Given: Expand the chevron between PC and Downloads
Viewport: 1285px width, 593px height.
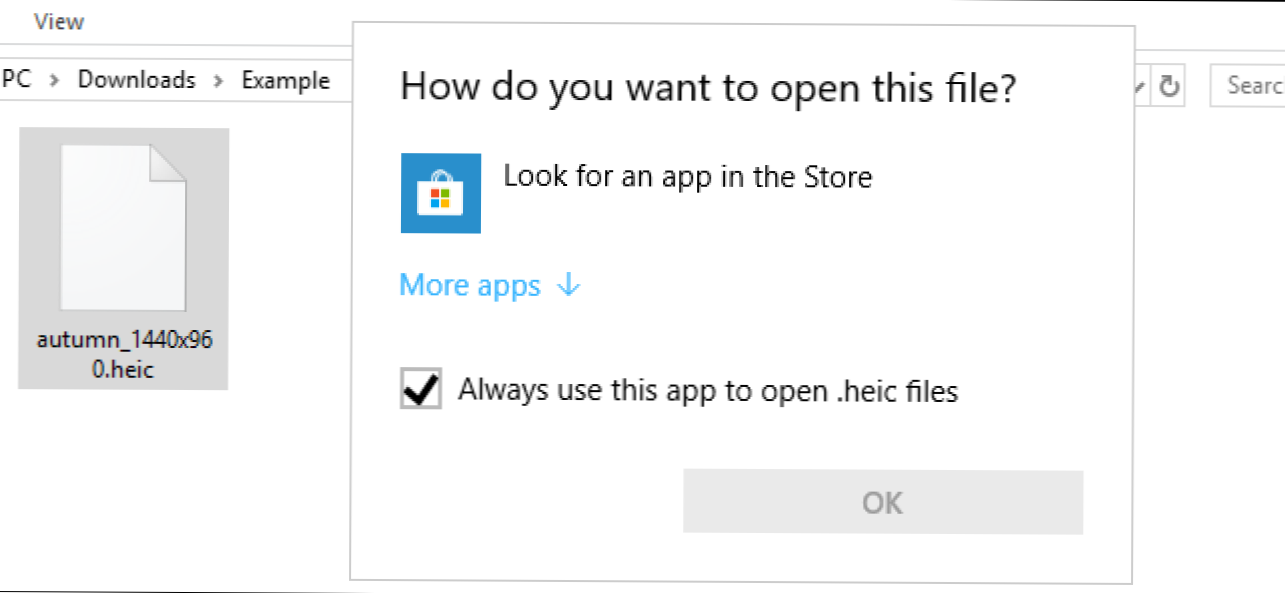Looking at the screenshot, I should coord(55,80).
